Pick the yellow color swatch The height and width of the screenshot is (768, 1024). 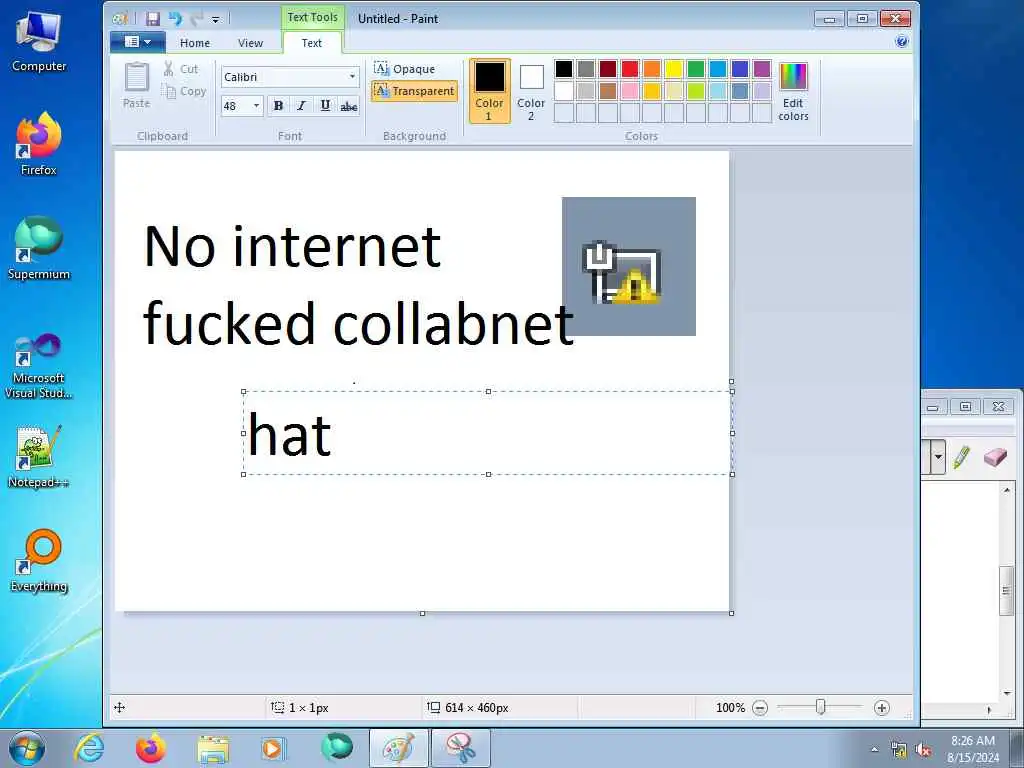(674, 69)
